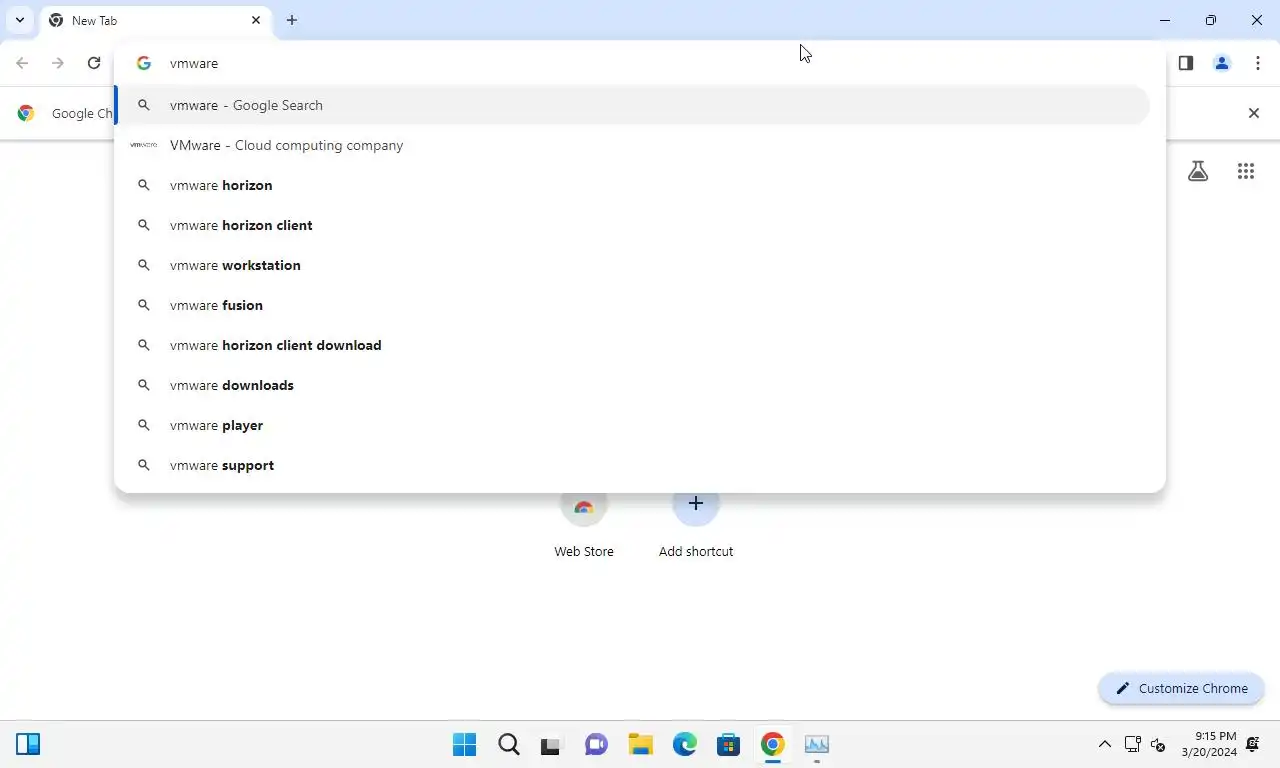Open the network tray icon
This screenshot has height=768, width=1280.
pos(1133,744)
